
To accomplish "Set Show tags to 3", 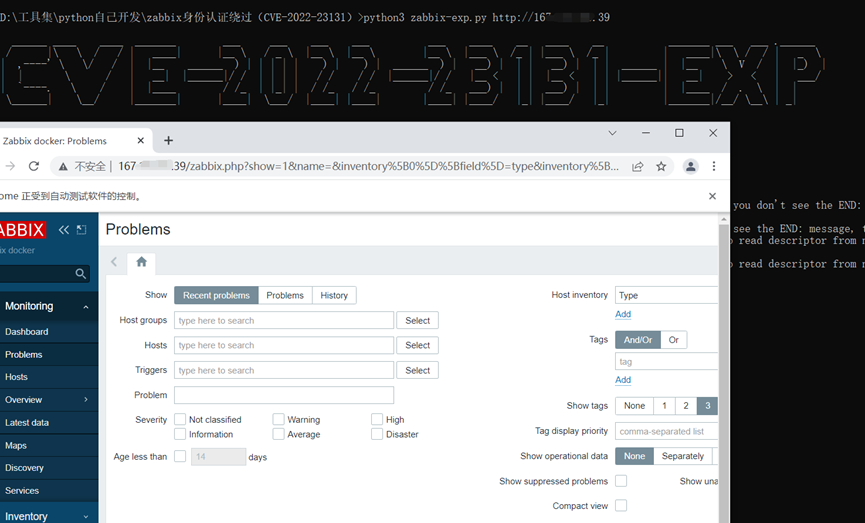I will [707, 405].
